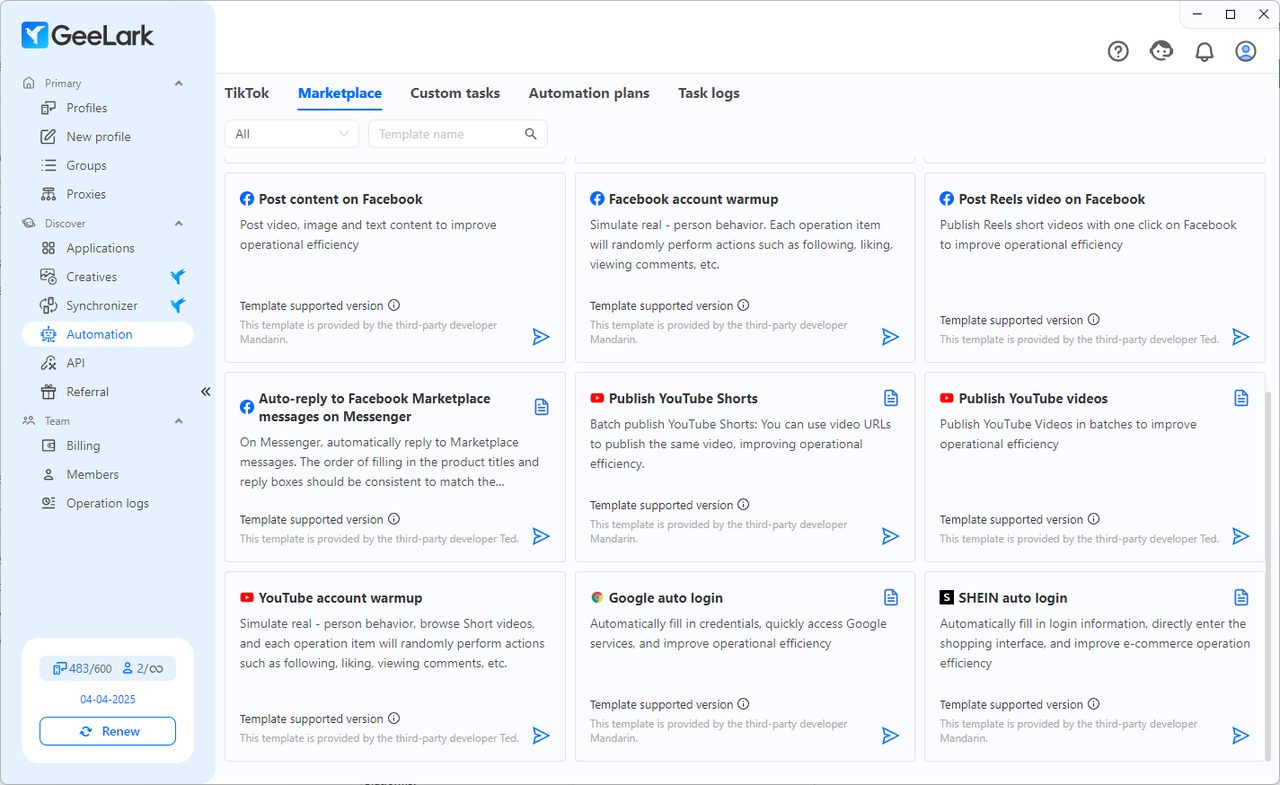This screenshot has width=1280, height=785.
Task: Open the customer support robot icon
Action: (1161, 51)
